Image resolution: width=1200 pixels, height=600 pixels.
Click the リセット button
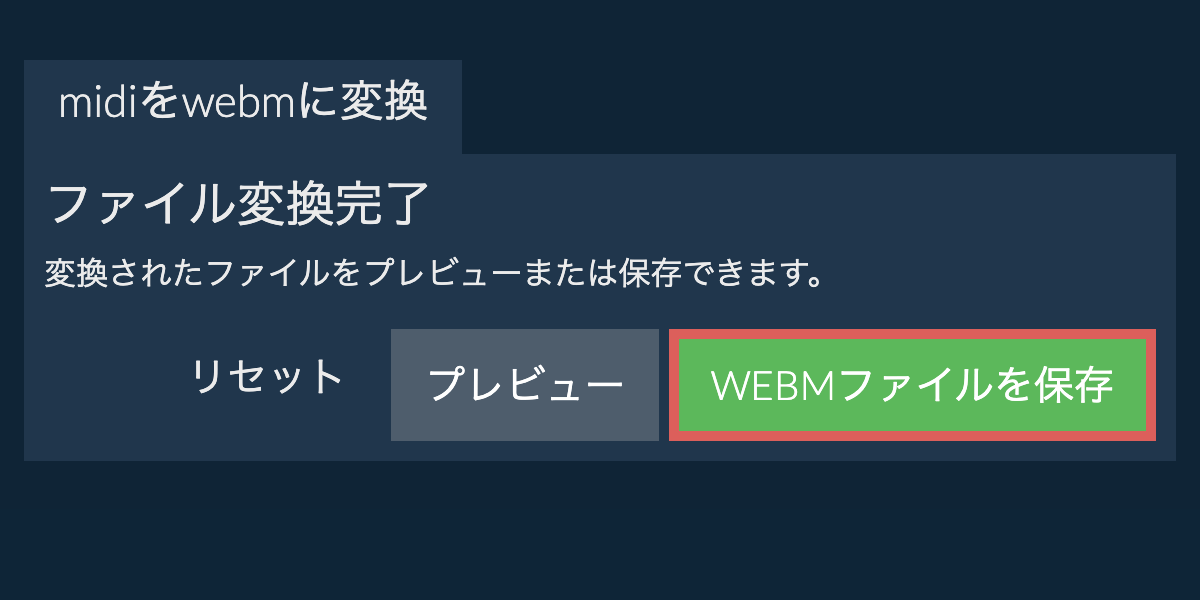pos(267,378)
